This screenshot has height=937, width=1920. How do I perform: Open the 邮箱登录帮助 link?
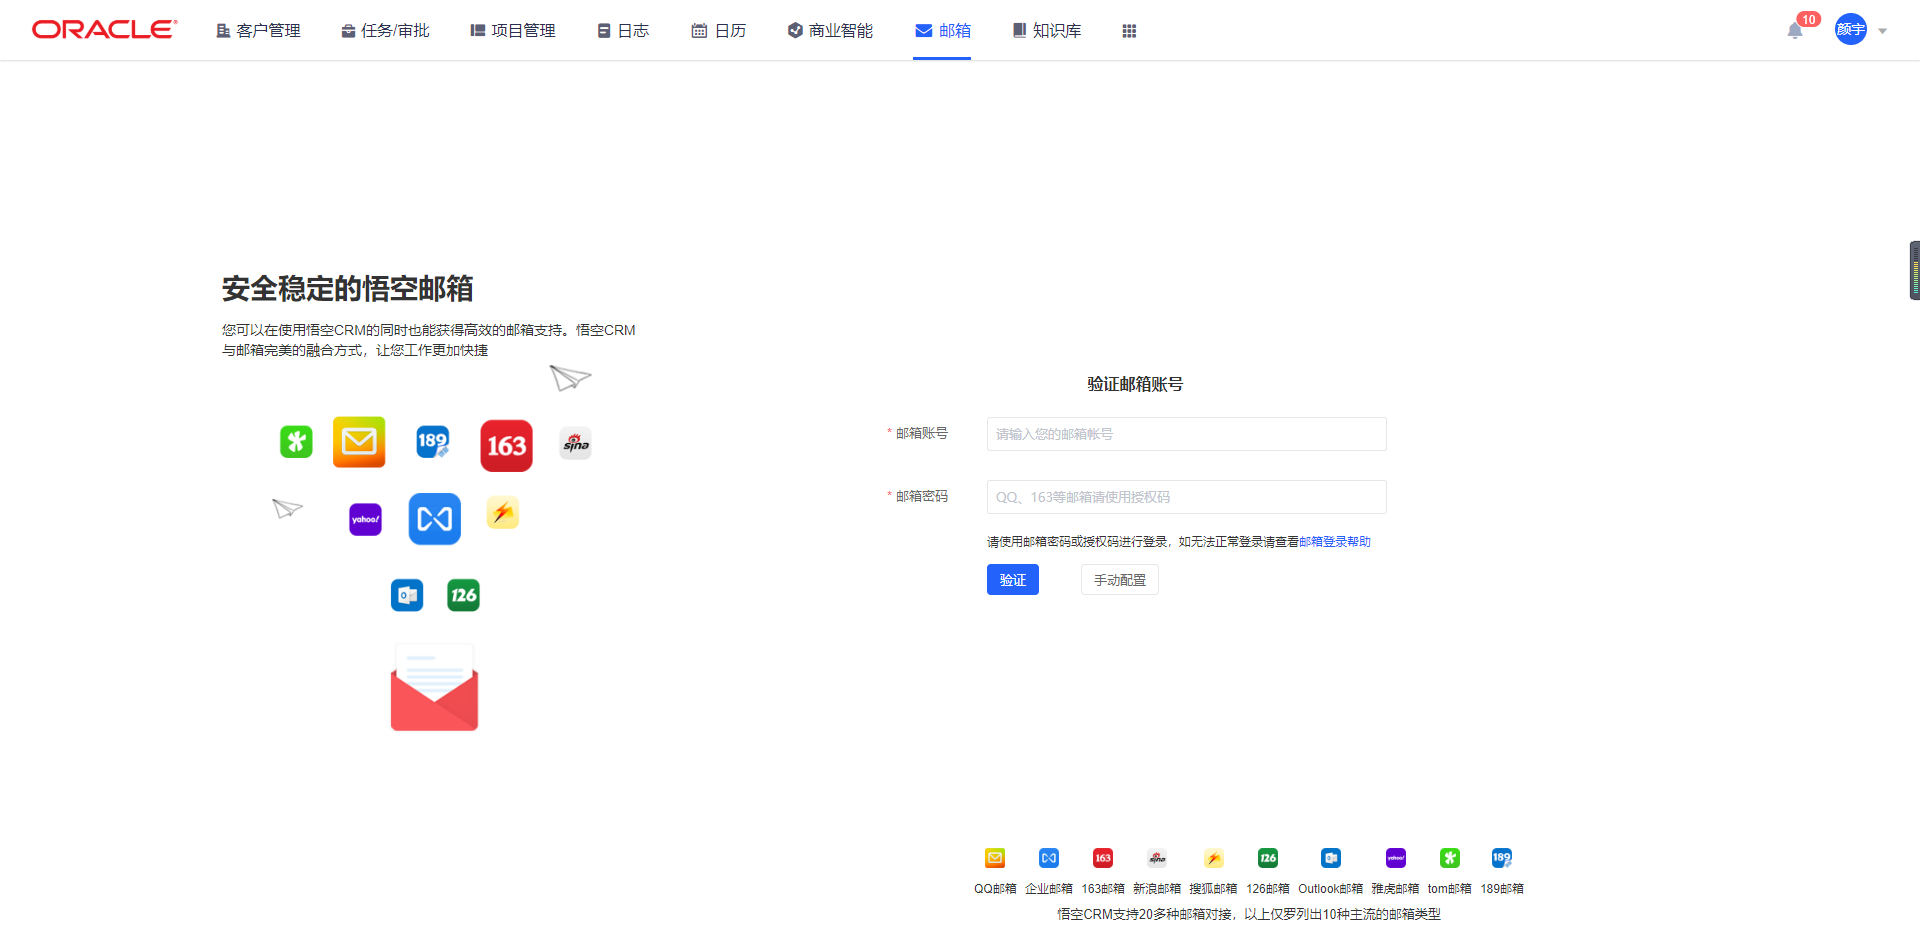tap(1335, 542)
